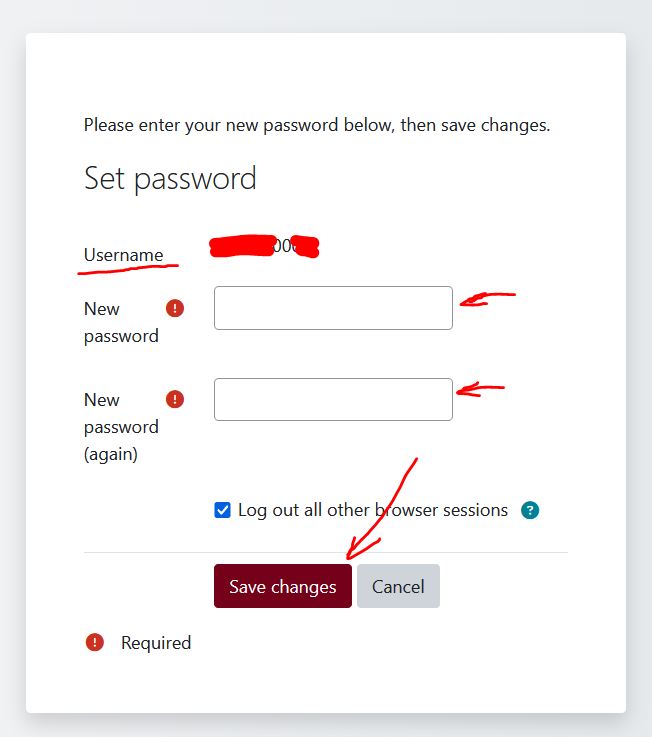
Task: Click the Username label
Action: [x=123, y=255]
